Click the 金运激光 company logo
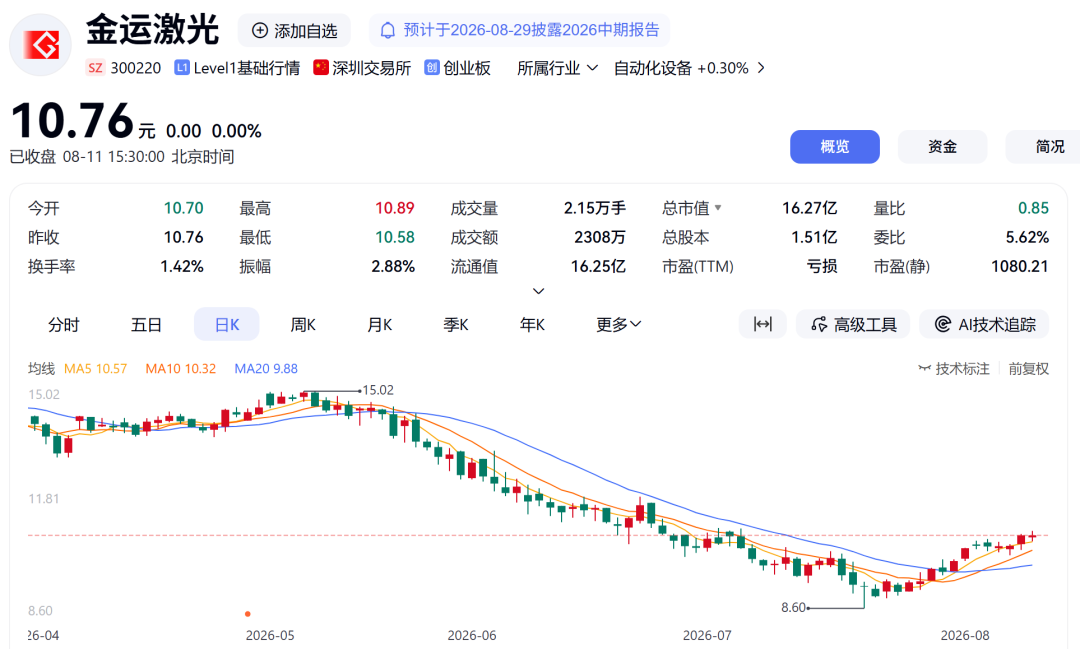This screenshot has height=649, width=1080. 41,45
